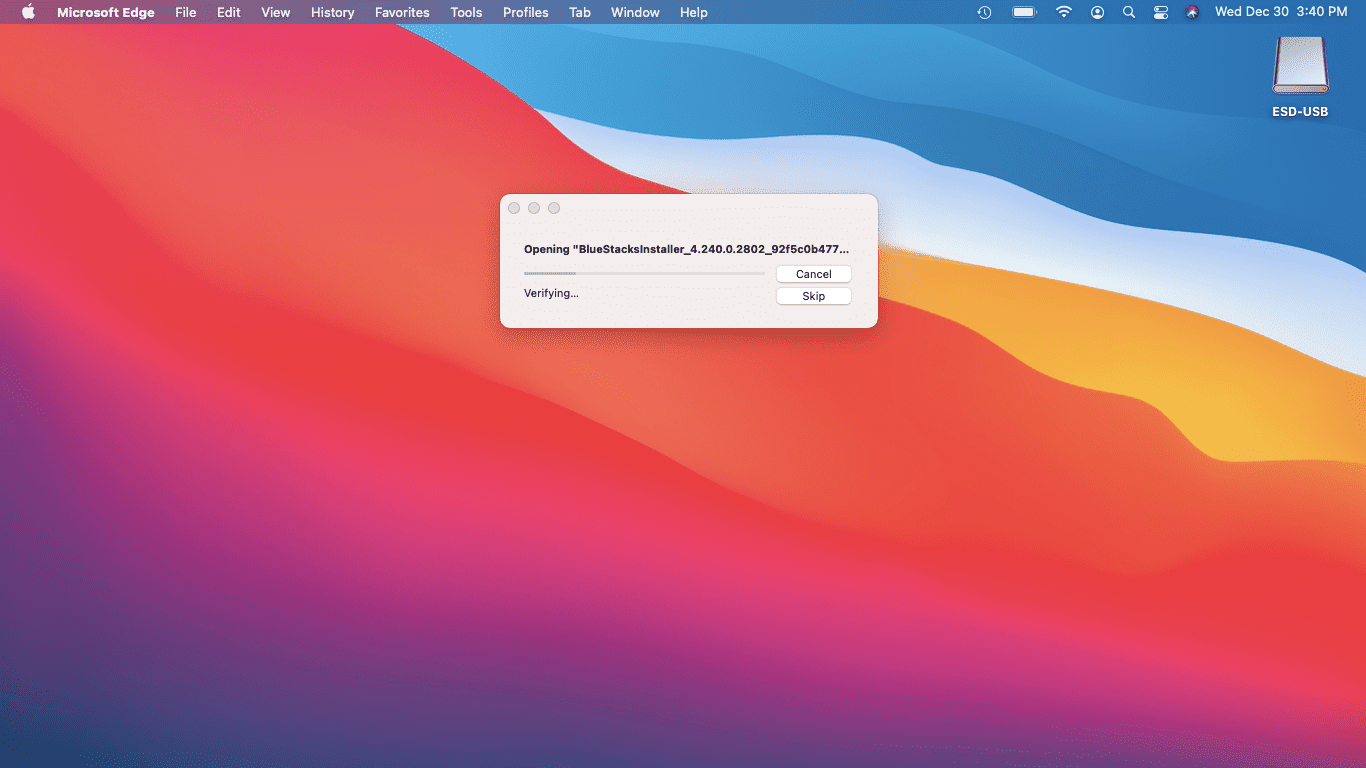
Task: Click the Siri icon
Action: coord(1192,12)
